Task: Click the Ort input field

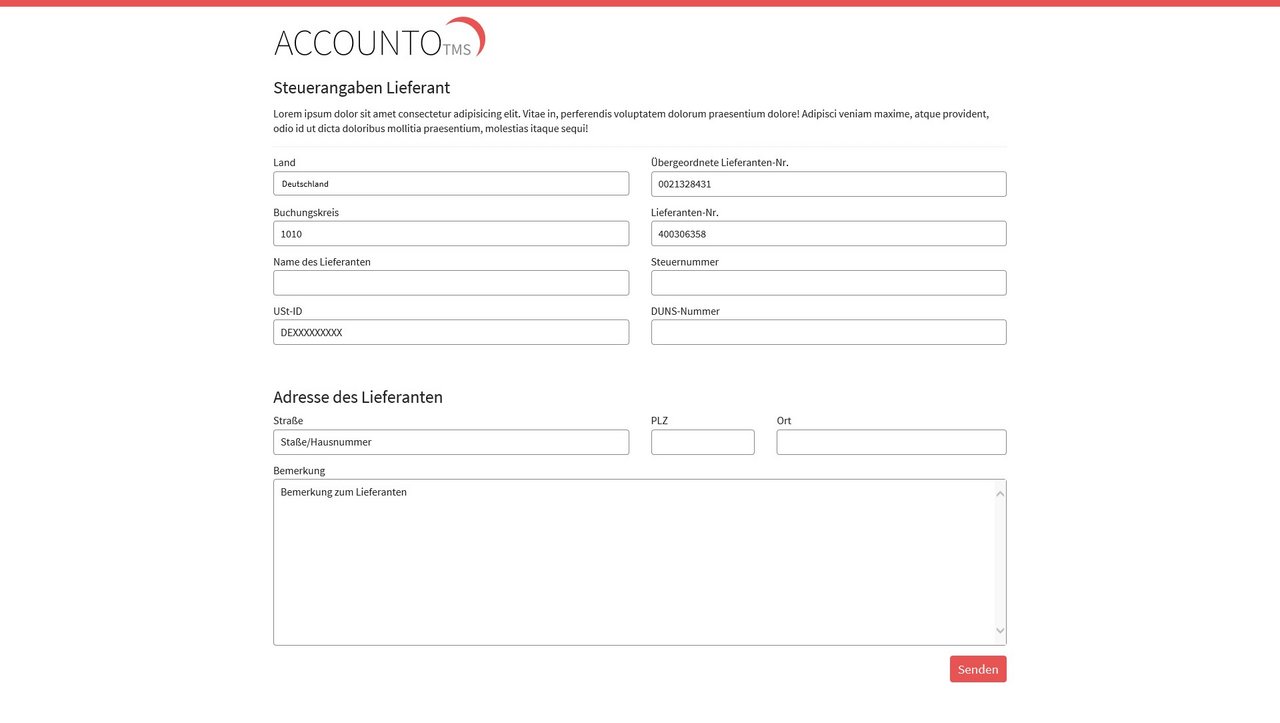Action: pos(891,442)
